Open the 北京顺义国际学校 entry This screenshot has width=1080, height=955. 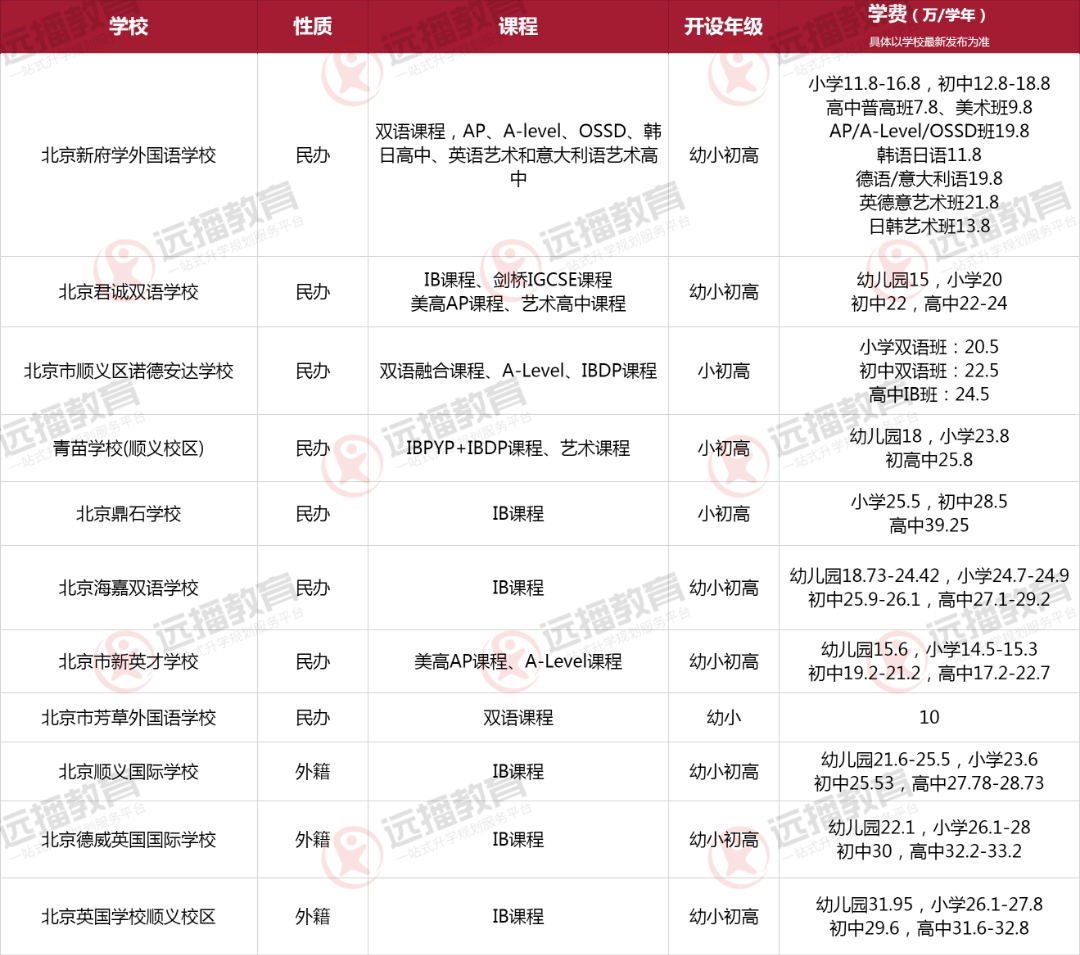coord(128,772)
